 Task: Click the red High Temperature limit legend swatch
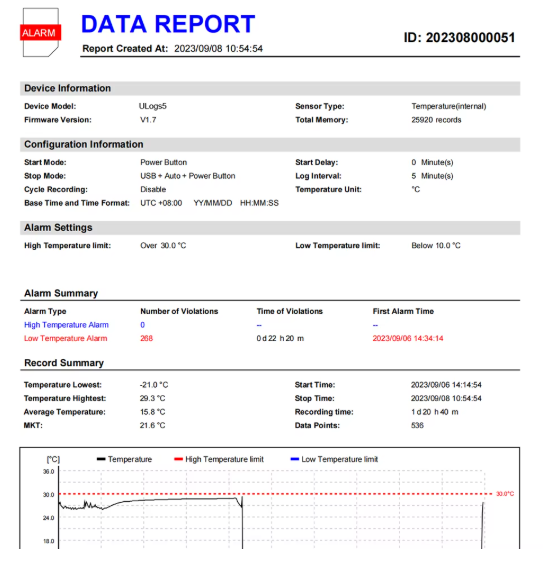178,459
